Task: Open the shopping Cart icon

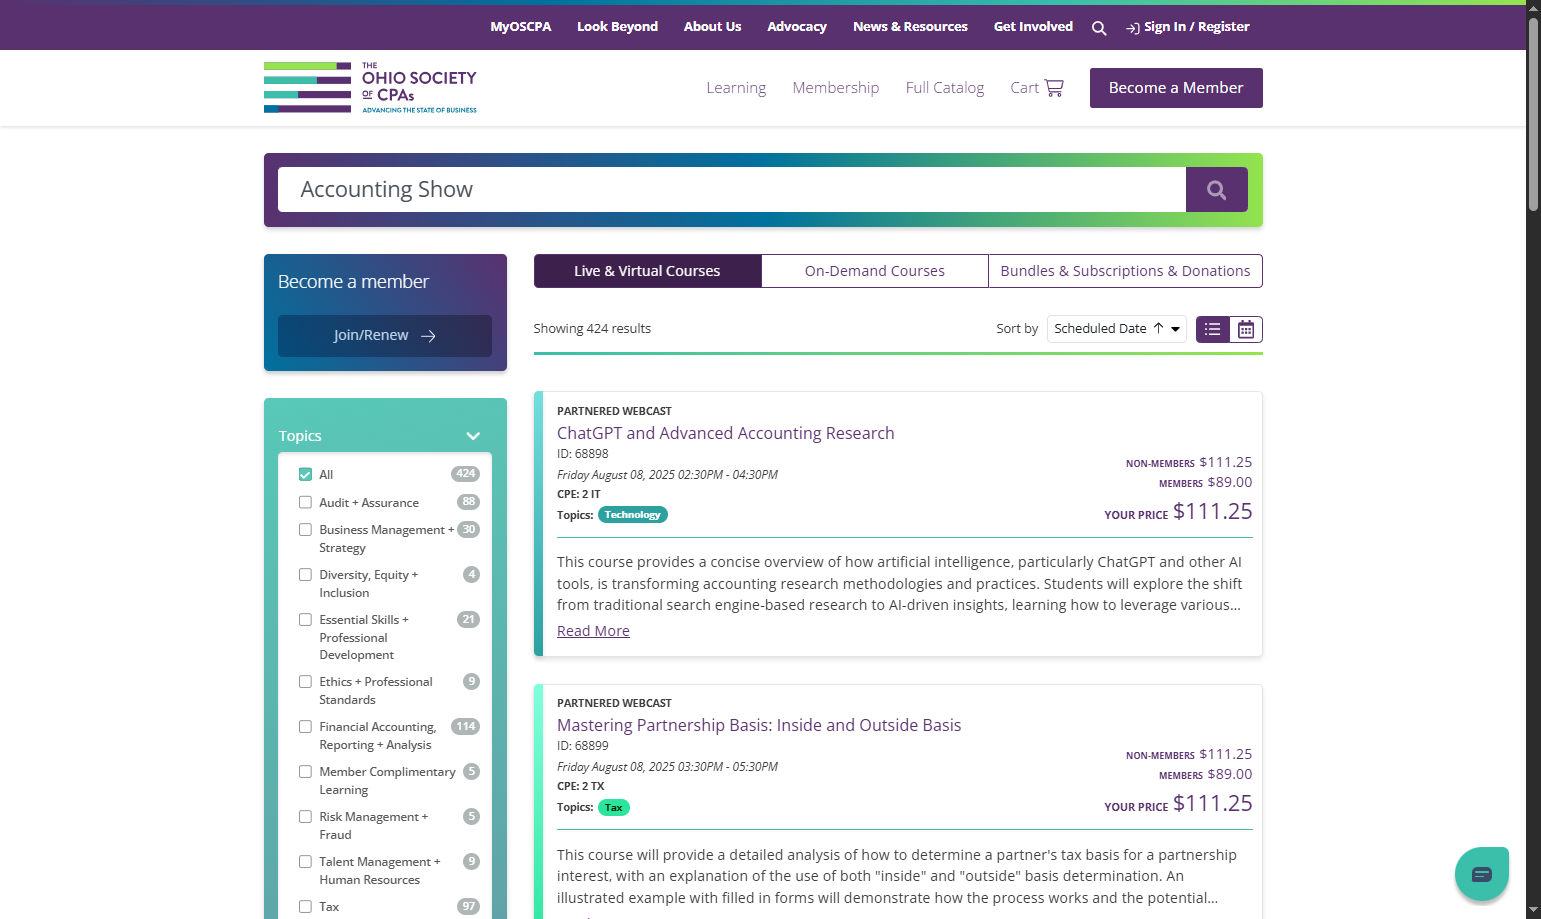Action: click(1054, 88)
